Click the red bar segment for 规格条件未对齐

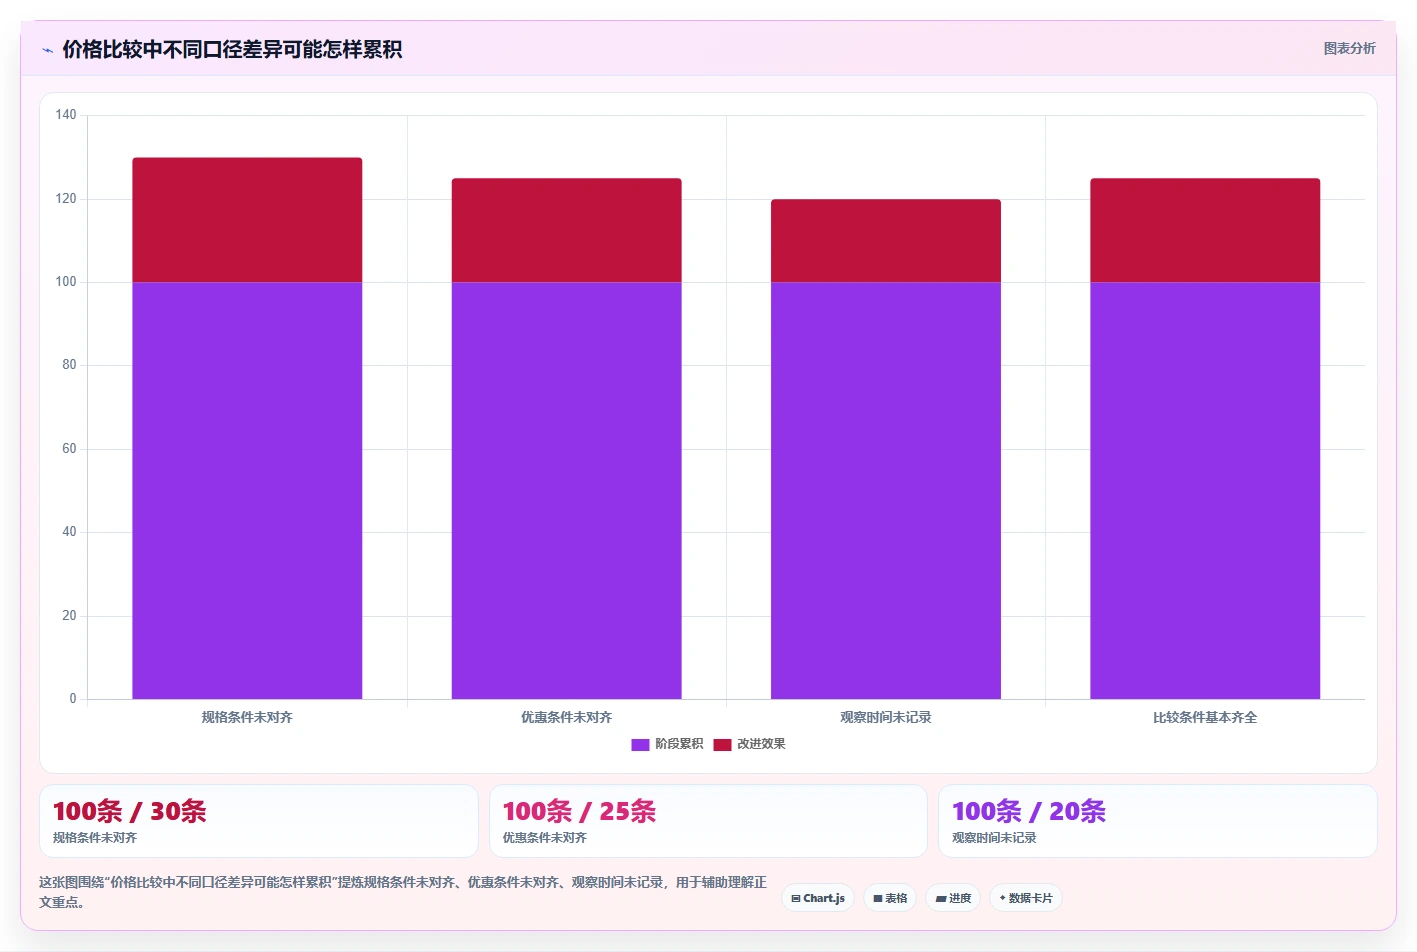coord(247,220)
